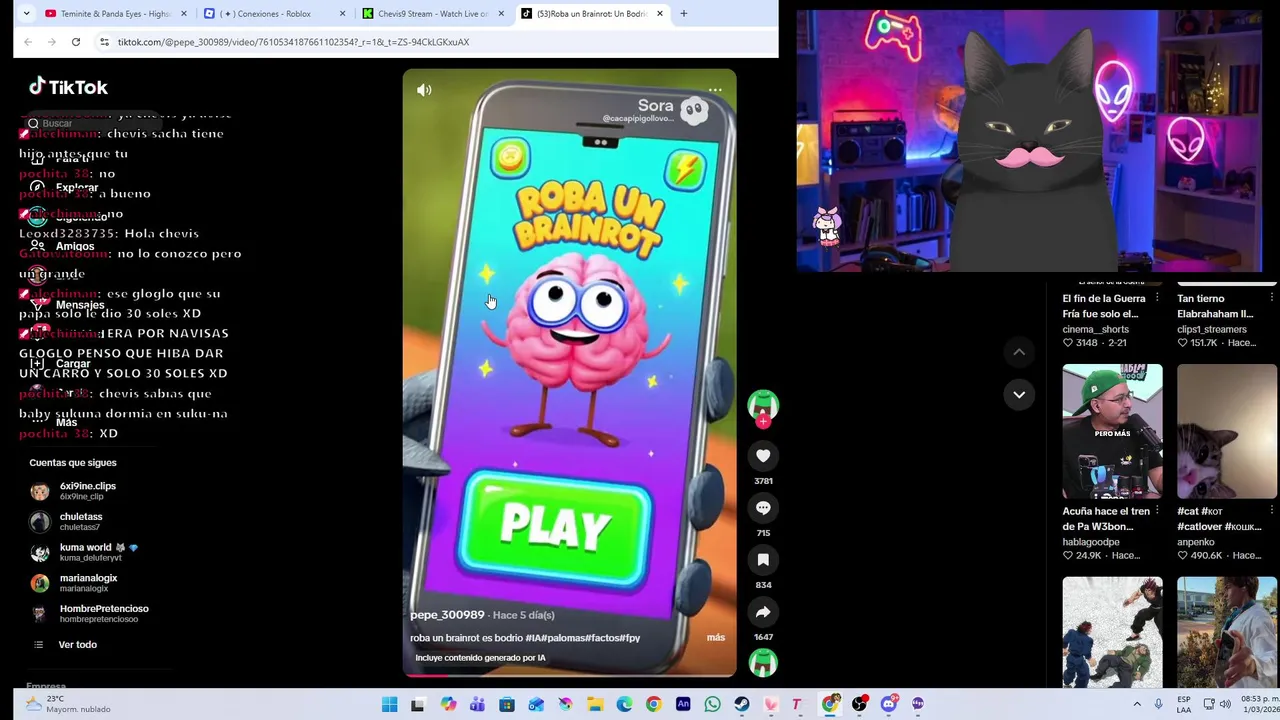1280x720 pixels.
Task: Open the cat video thumbnail by anpenko
Action: (1227, 431)
